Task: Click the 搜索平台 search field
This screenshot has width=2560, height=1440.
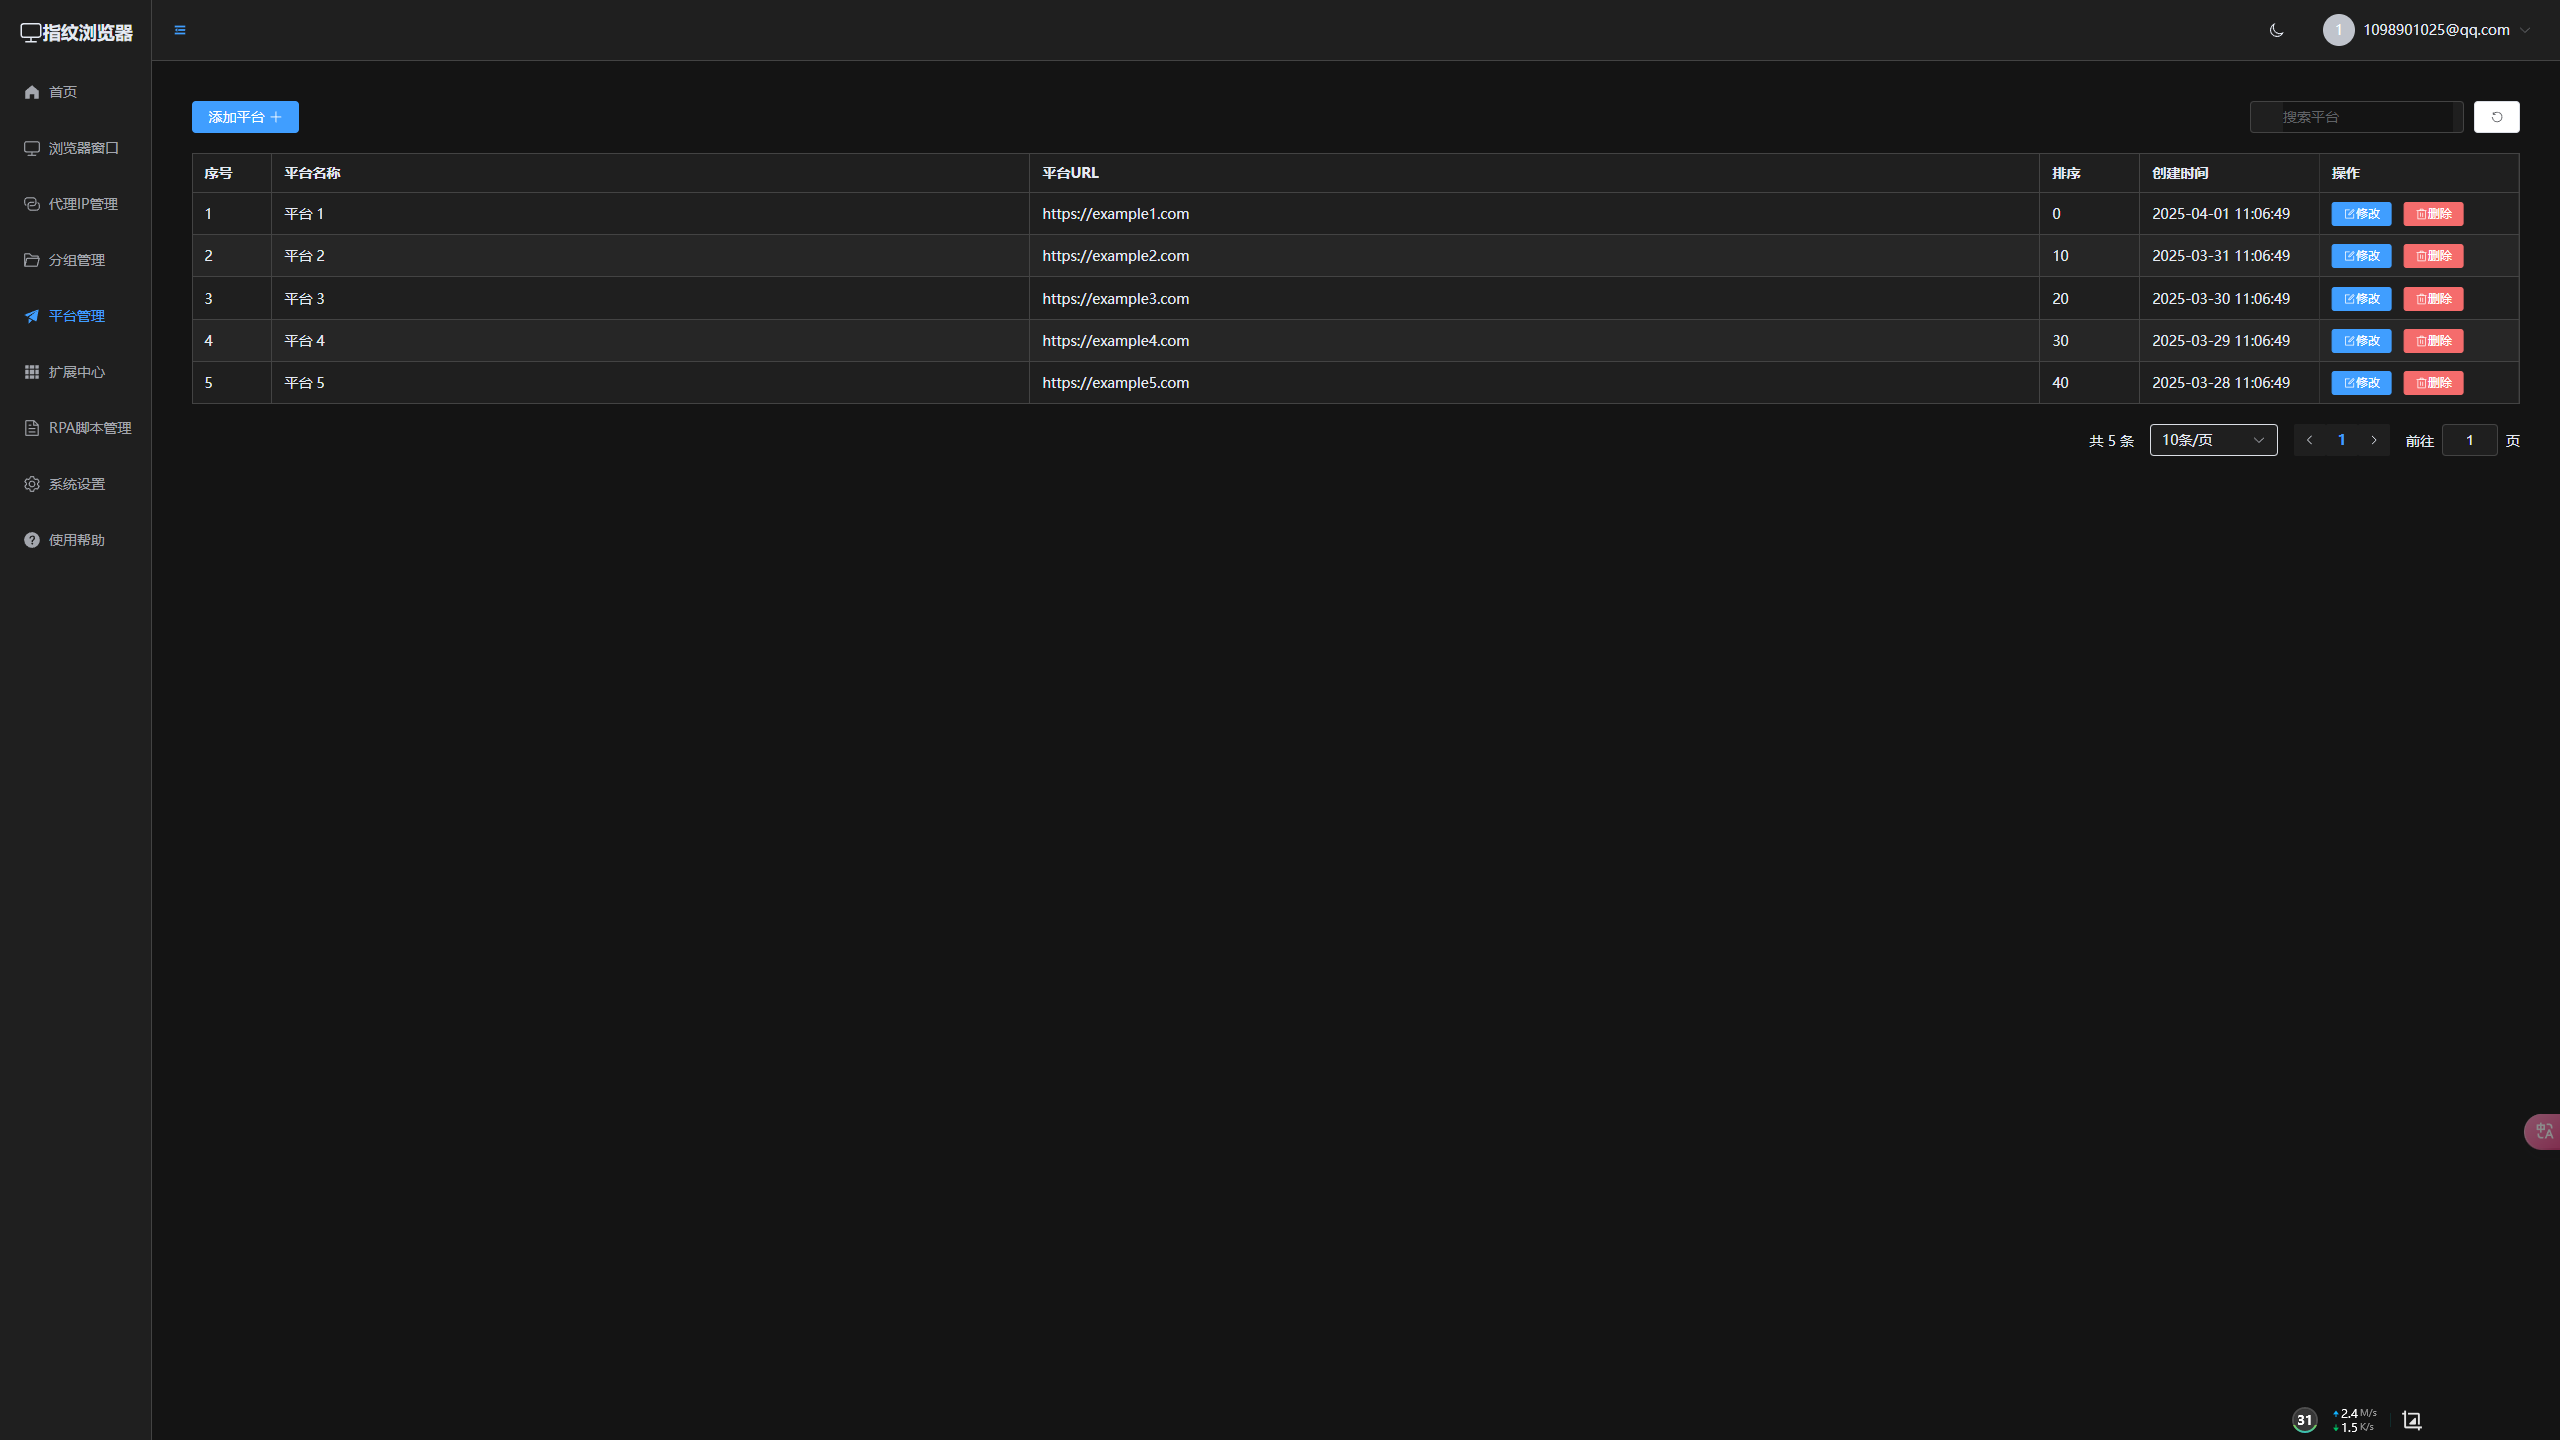Action: [x=2366, y=117]
